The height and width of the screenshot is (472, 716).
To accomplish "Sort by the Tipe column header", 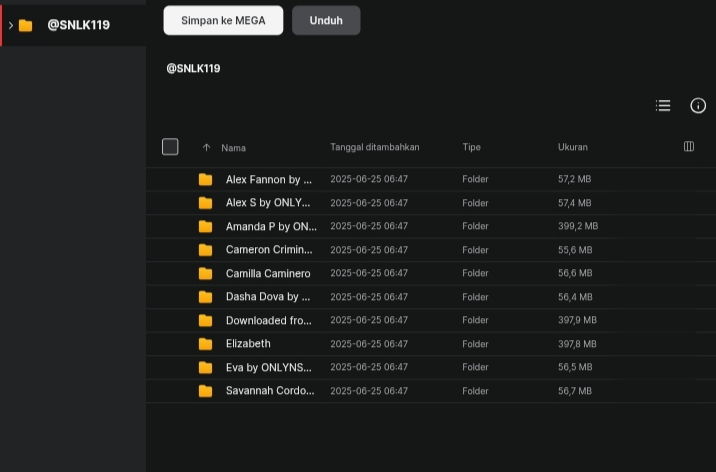I will pyautogui.click(x=471, y=147).
